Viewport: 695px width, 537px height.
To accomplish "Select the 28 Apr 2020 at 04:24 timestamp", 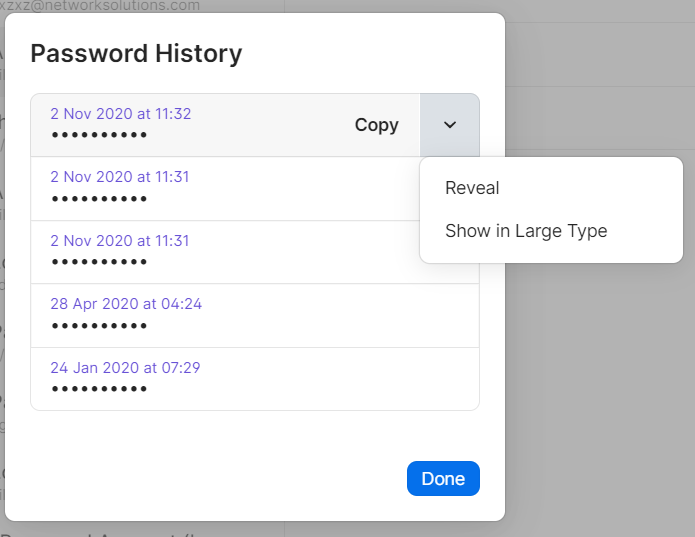I will (126, 304).
